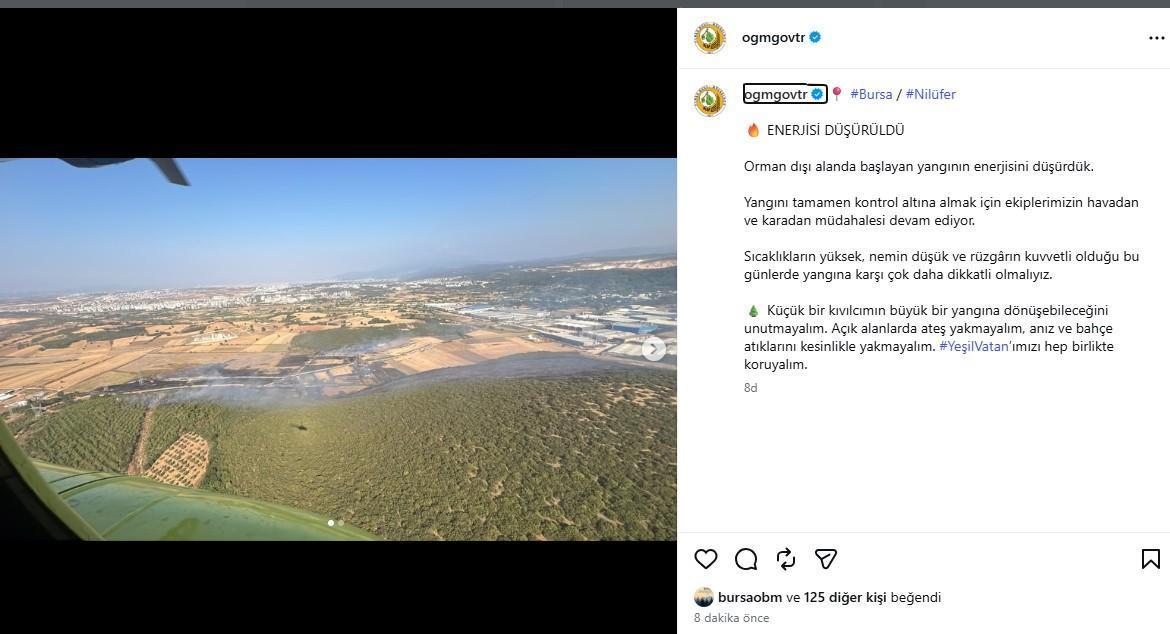Open the three-dot more options menu
1170x634 pixels.
[x=1156, y=38]
